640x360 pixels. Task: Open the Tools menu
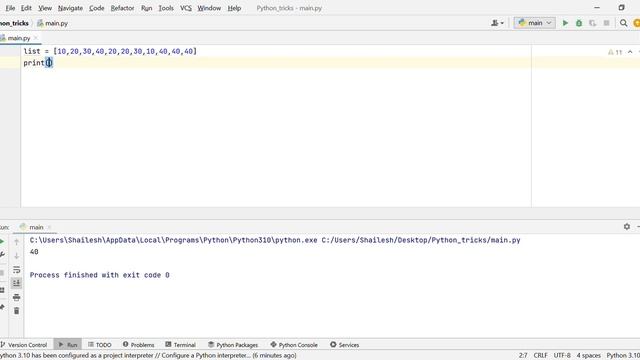point(166,8)
